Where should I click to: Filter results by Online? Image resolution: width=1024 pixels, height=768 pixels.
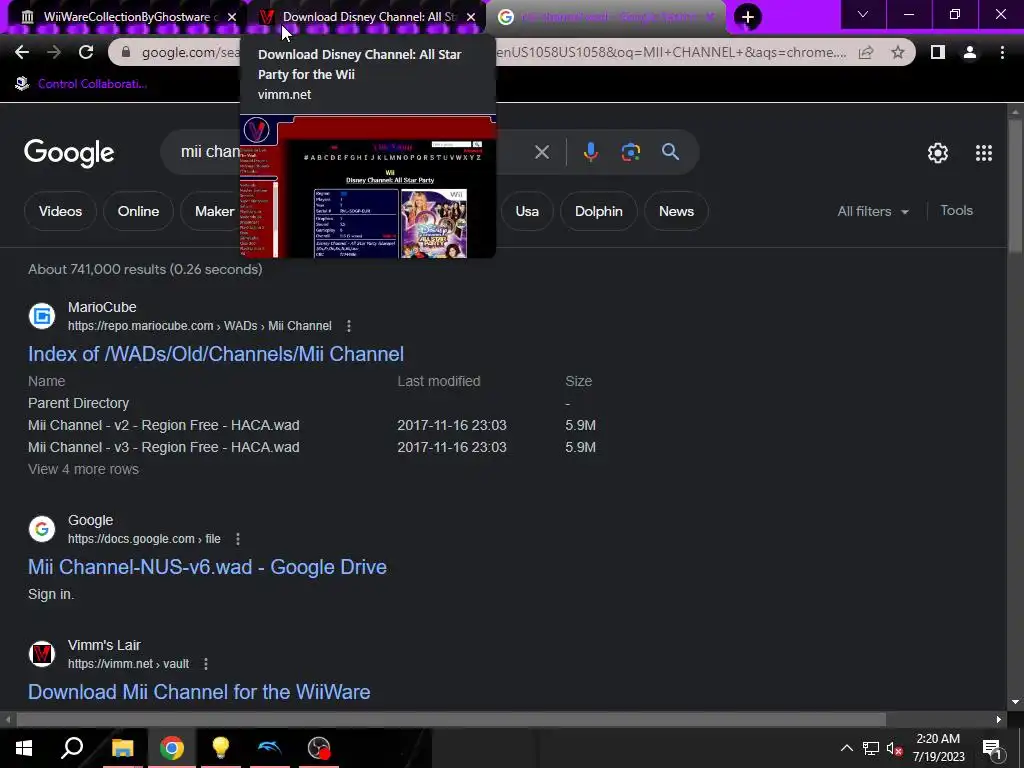tap(138, 211)
